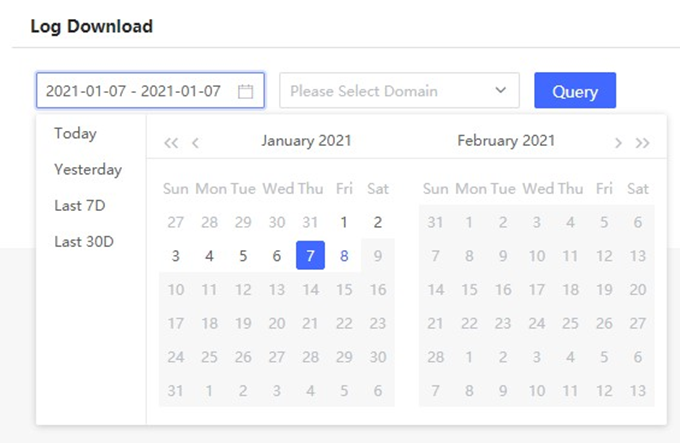
Task: Jump to next year with double-right arrow
Action: 643,143
